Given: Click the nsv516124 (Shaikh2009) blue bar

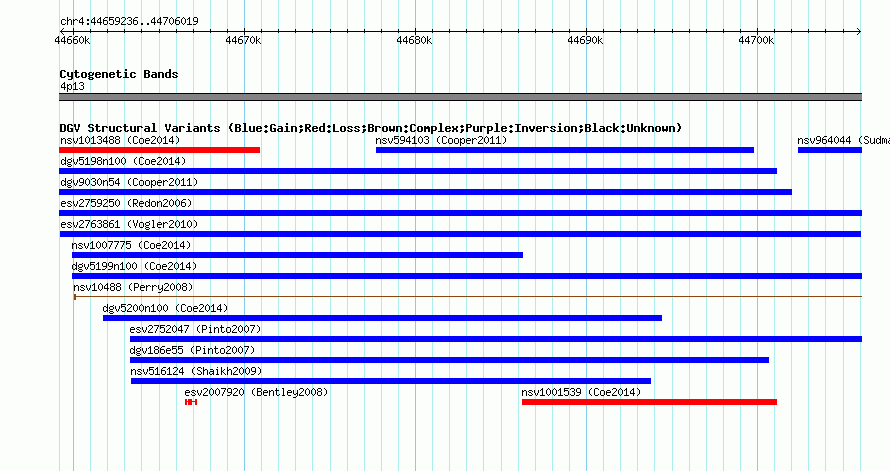Looking at the screenshot, I should click(391, 381).
